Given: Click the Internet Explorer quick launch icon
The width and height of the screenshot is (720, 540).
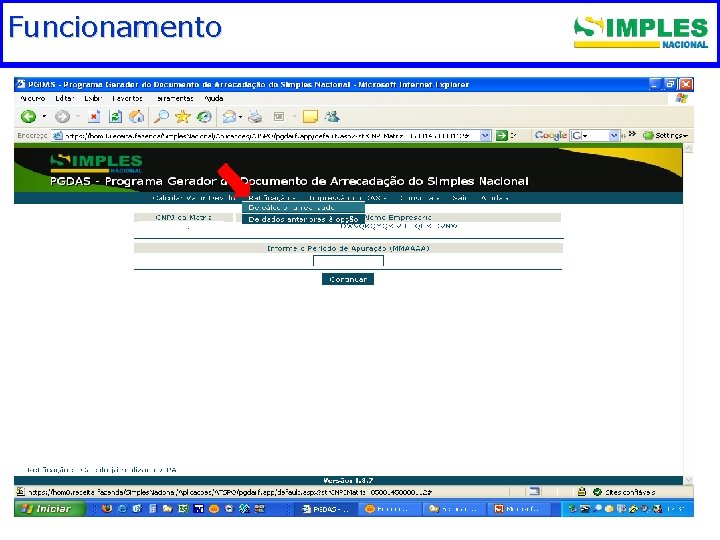Looking at the screenshot, I should coord(122,509).
